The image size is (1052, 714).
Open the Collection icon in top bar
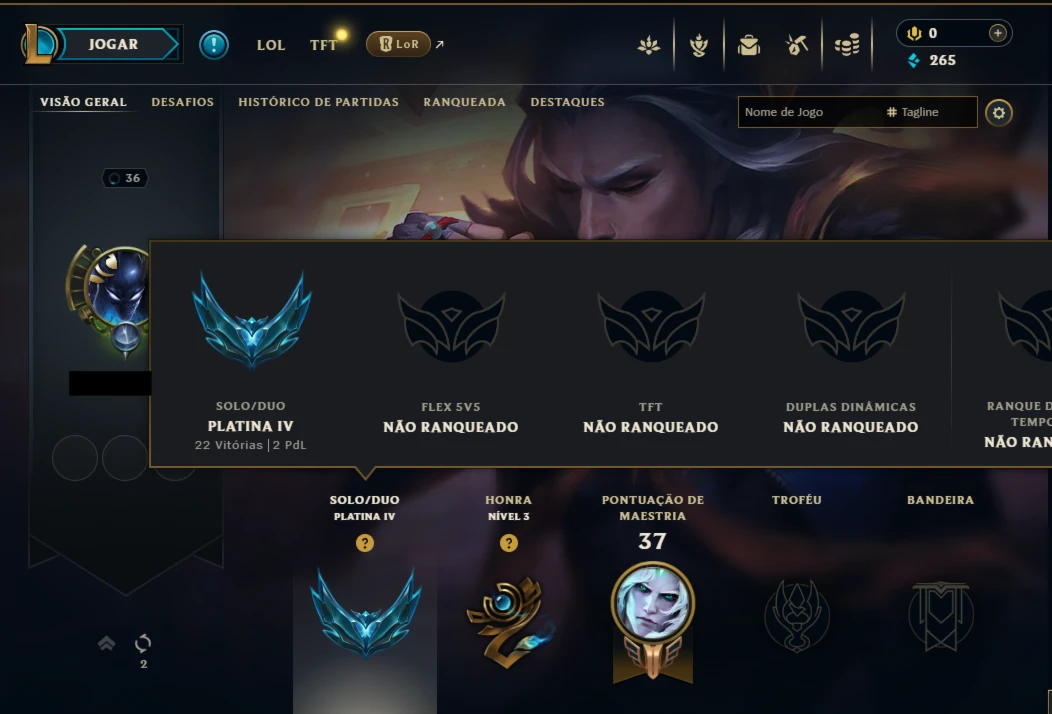[749, 45]
